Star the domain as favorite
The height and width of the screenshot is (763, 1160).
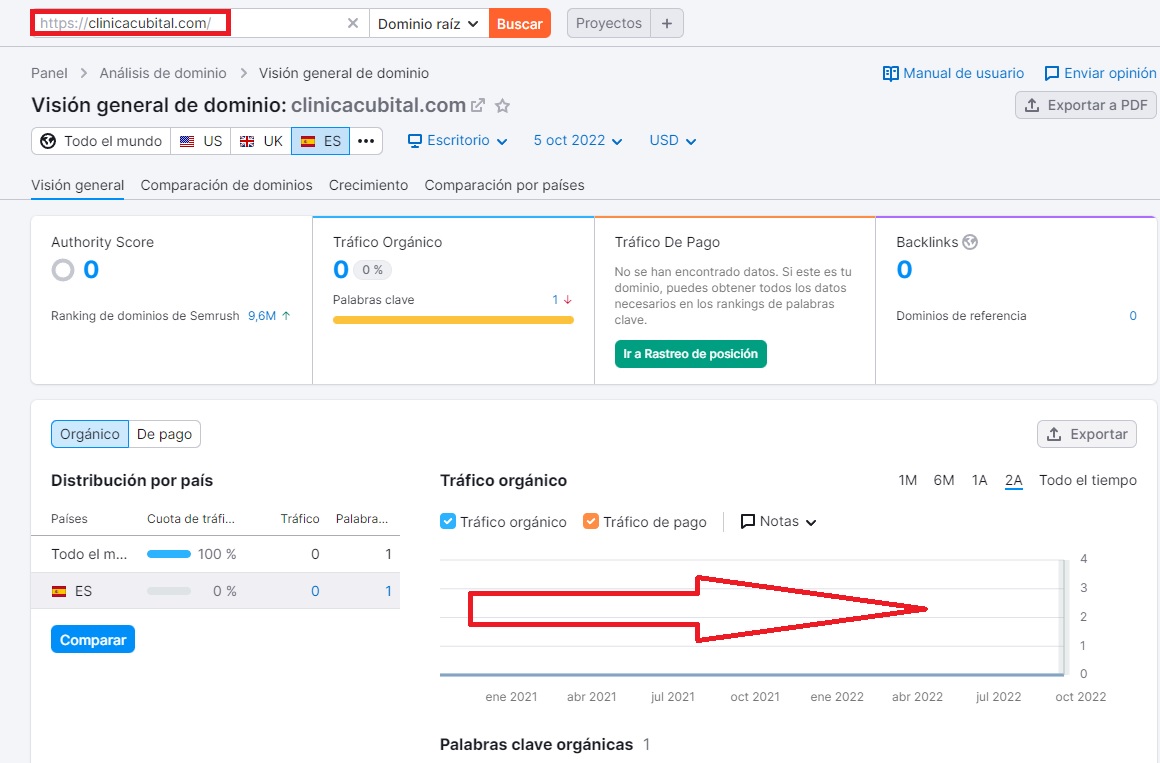(503, 106)
